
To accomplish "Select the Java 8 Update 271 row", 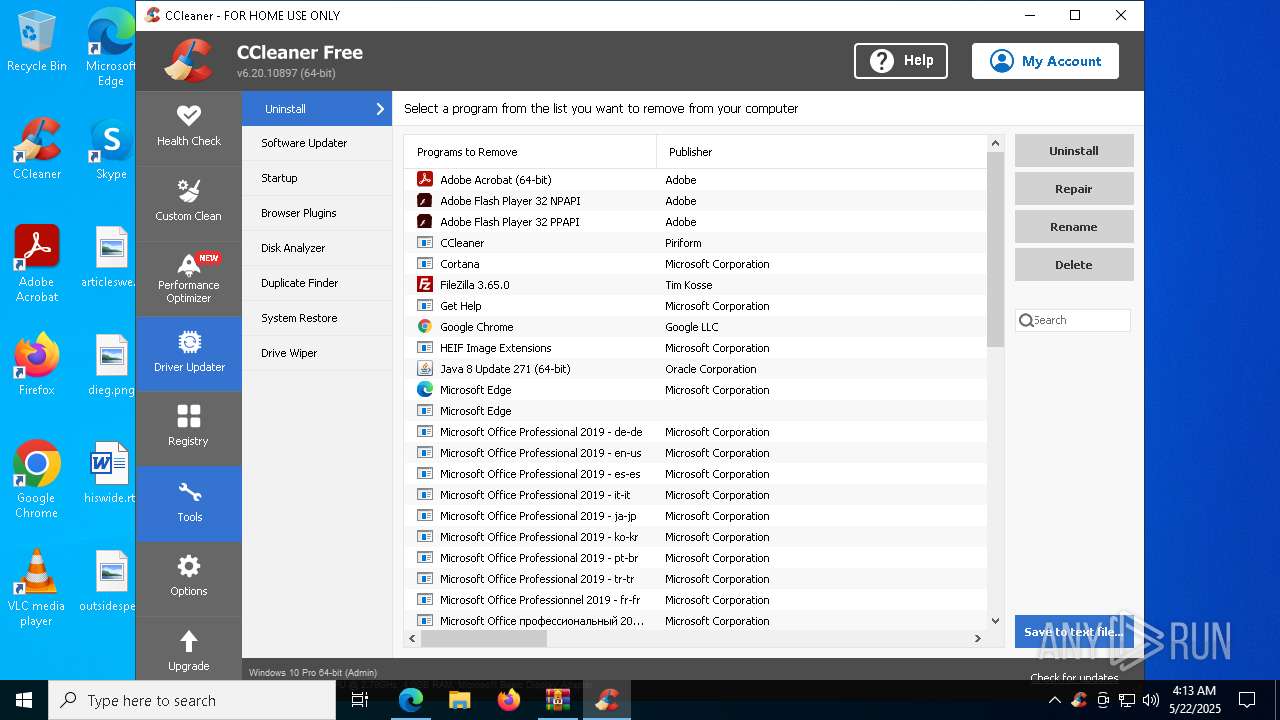I will pyautogui.click(x=695, y=369).
